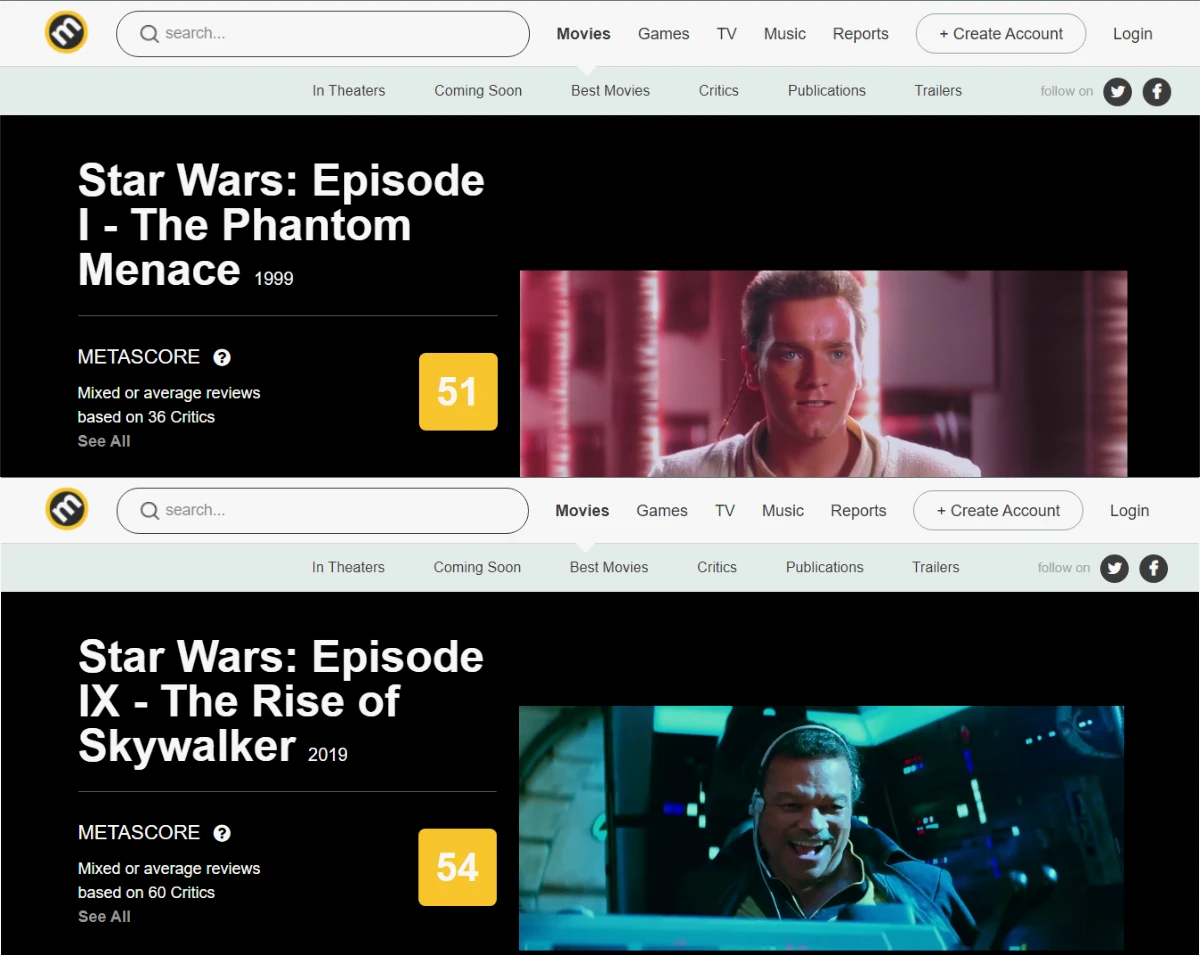Select Reports in the menu above Rise of Skywalker

859,511
